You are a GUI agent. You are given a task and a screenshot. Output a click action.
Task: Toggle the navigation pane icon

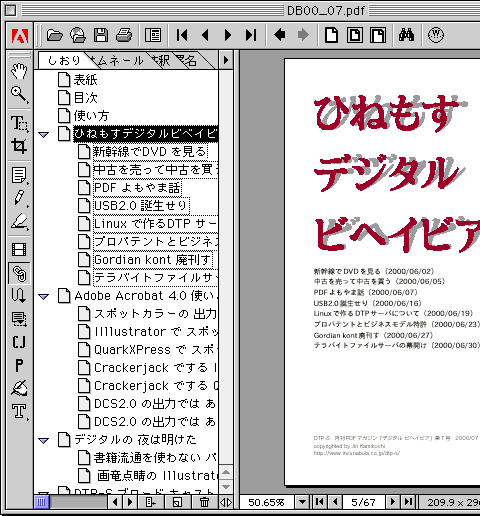(x=153, y=35)
